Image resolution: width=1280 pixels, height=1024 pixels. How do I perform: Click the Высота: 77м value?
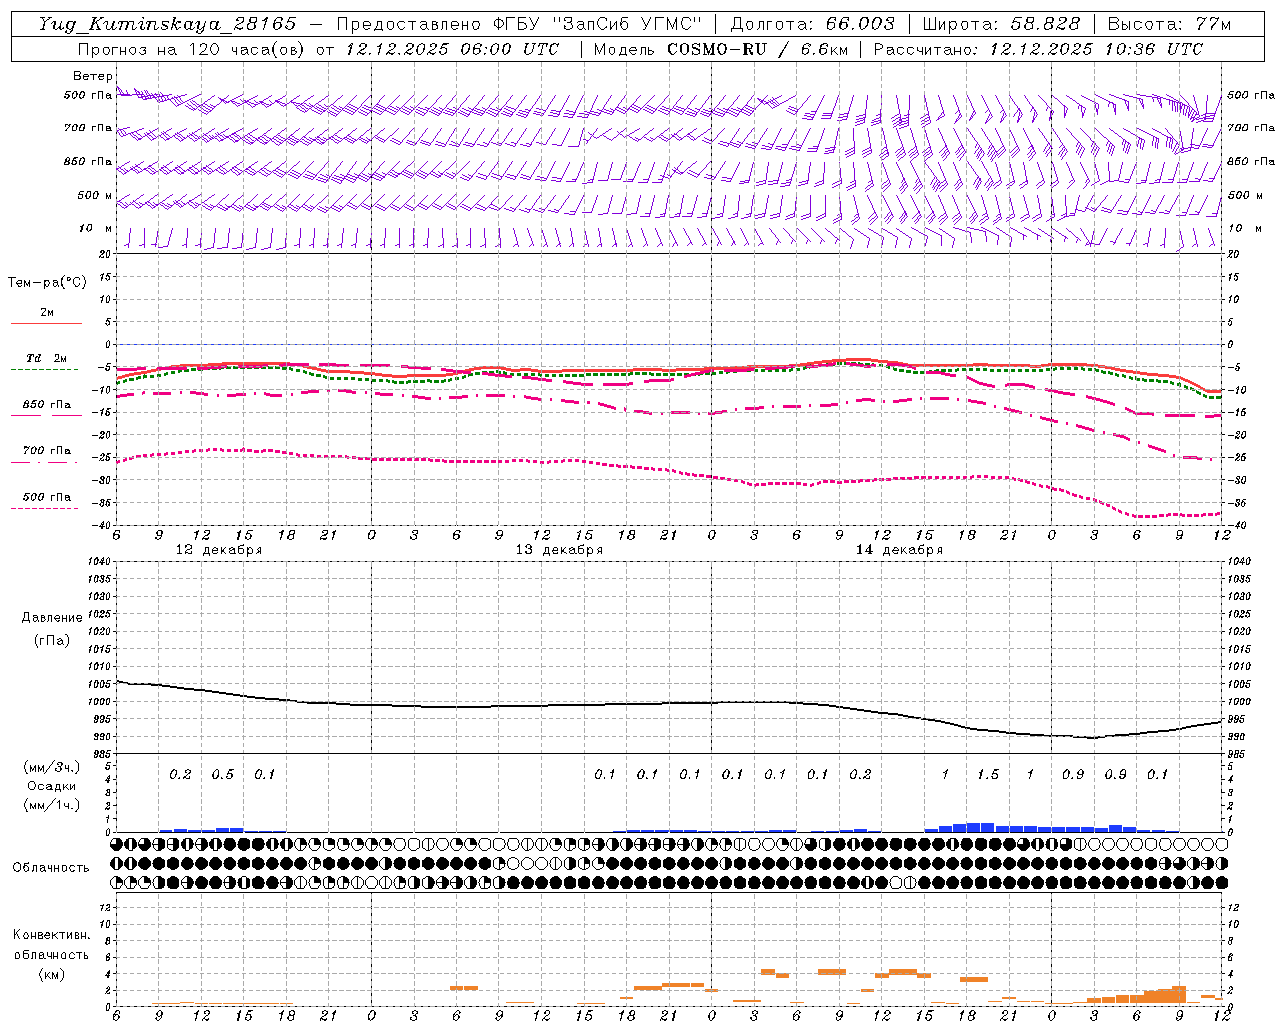[1169, 24]
